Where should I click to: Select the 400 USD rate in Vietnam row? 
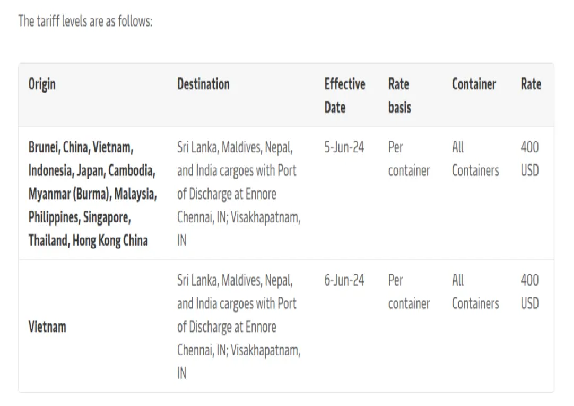point(530,292)
